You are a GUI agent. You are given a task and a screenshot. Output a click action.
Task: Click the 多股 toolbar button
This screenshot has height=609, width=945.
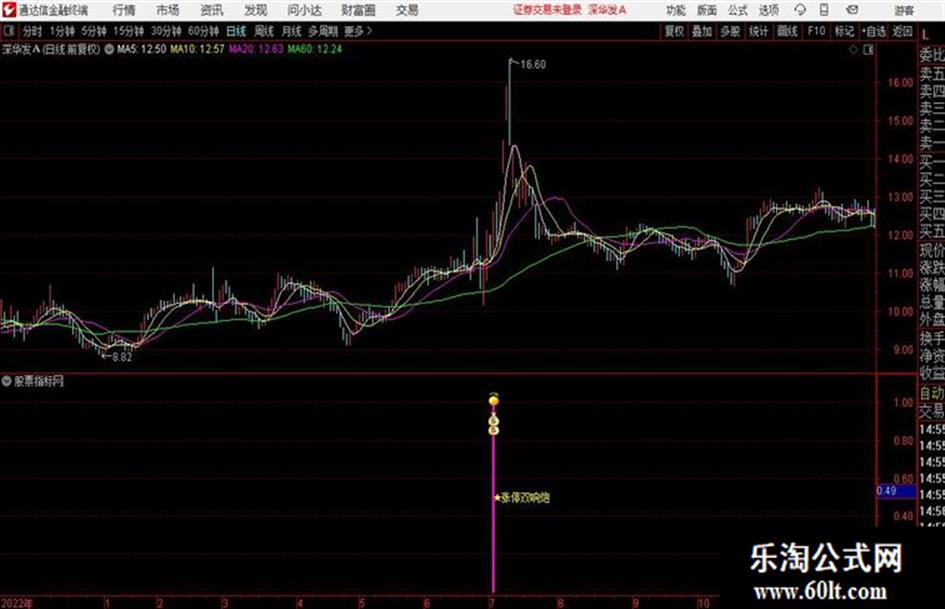point(730,31)
